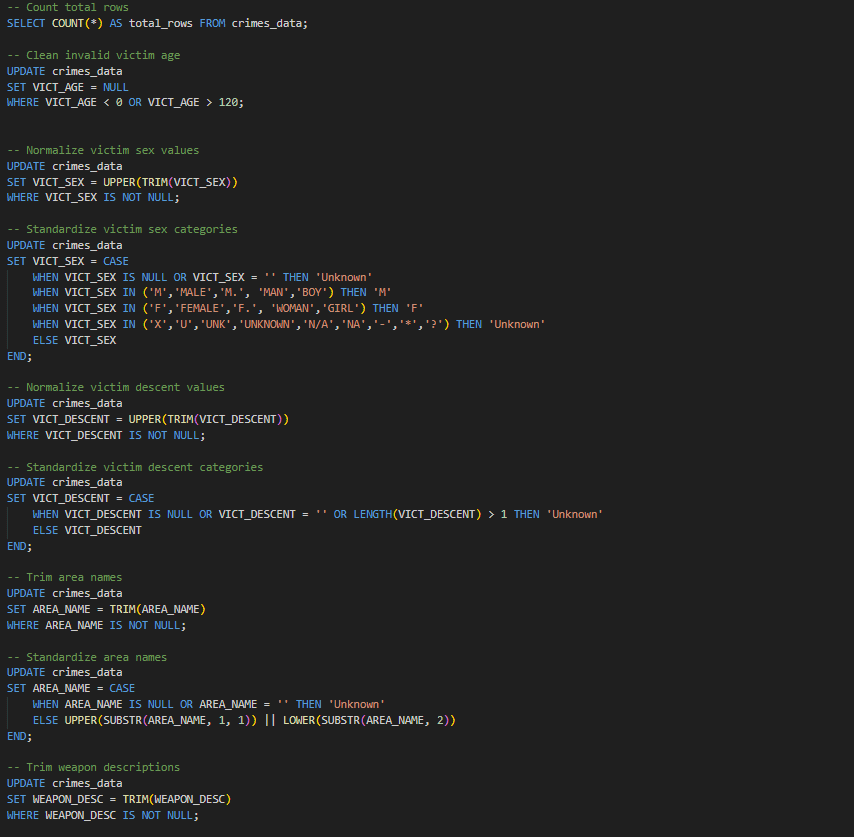Click NULL in the SET VICT_AGE line
Image resolution: width=854 pixels, height=837 pixels.
coord(117,87)
